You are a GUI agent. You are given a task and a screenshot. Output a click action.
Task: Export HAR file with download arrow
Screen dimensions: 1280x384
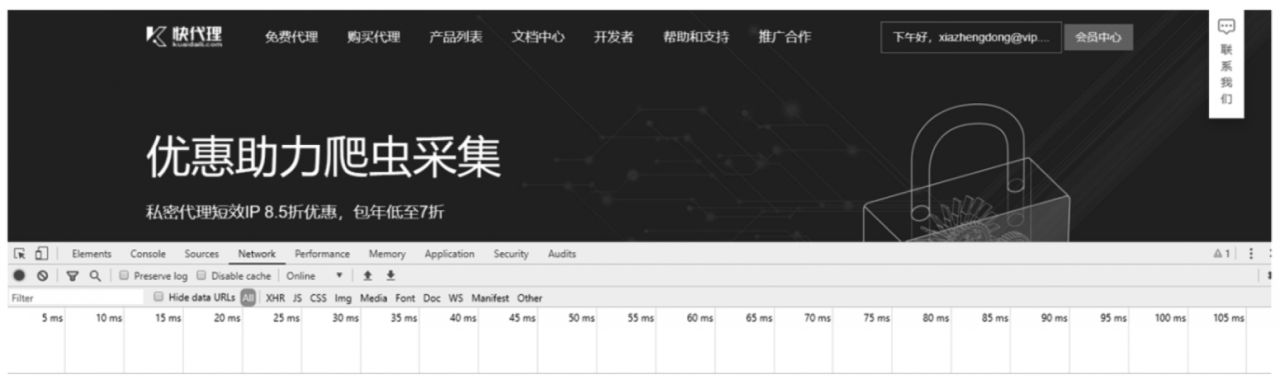[x=391, y=275]
